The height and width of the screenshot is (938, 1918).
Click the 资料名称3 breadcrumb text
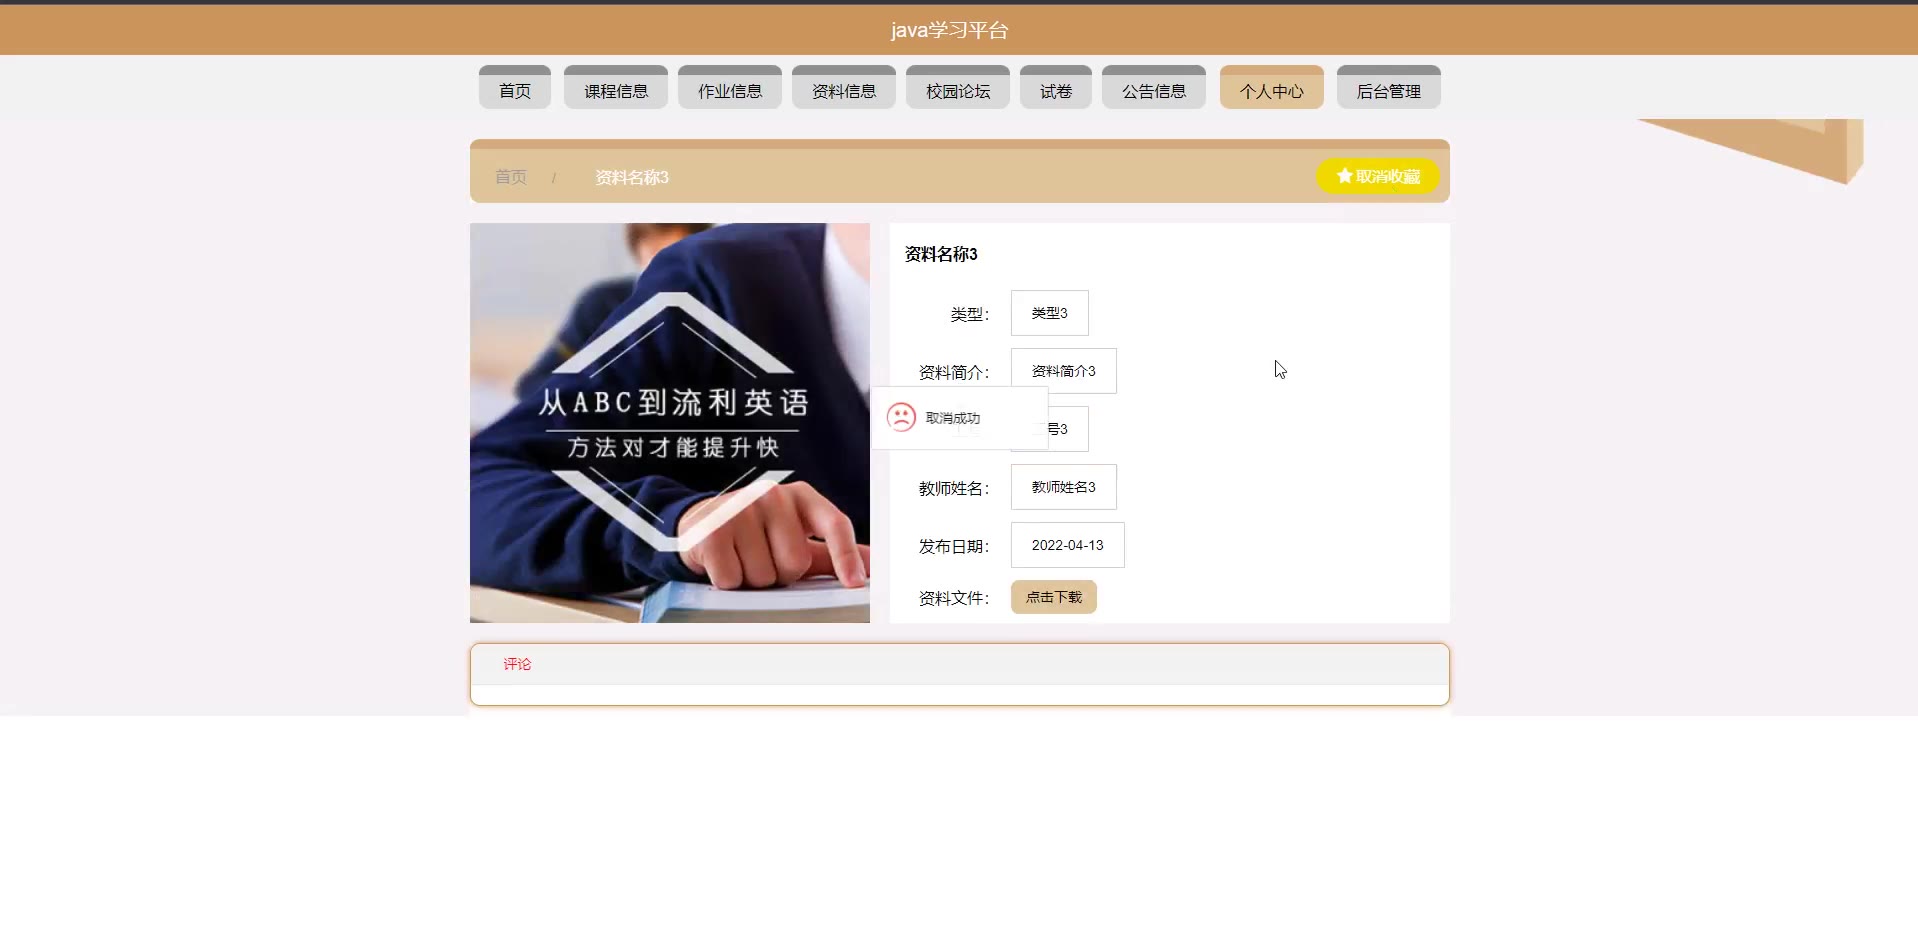pos(632,177)
